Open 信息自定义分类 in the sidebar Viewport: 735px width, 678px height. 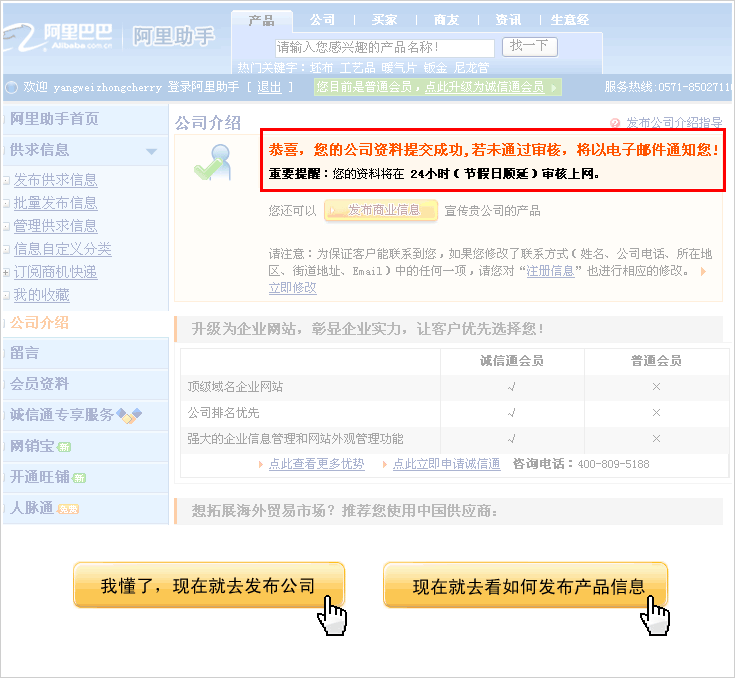62,249
